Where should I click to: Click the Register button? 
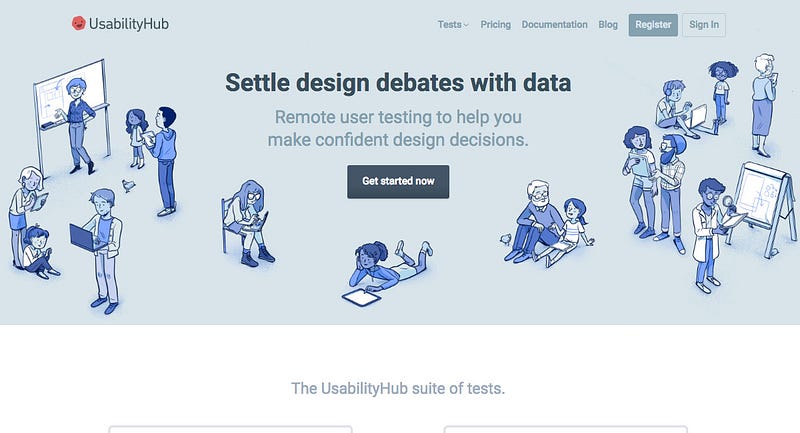(x=653, y=25)
